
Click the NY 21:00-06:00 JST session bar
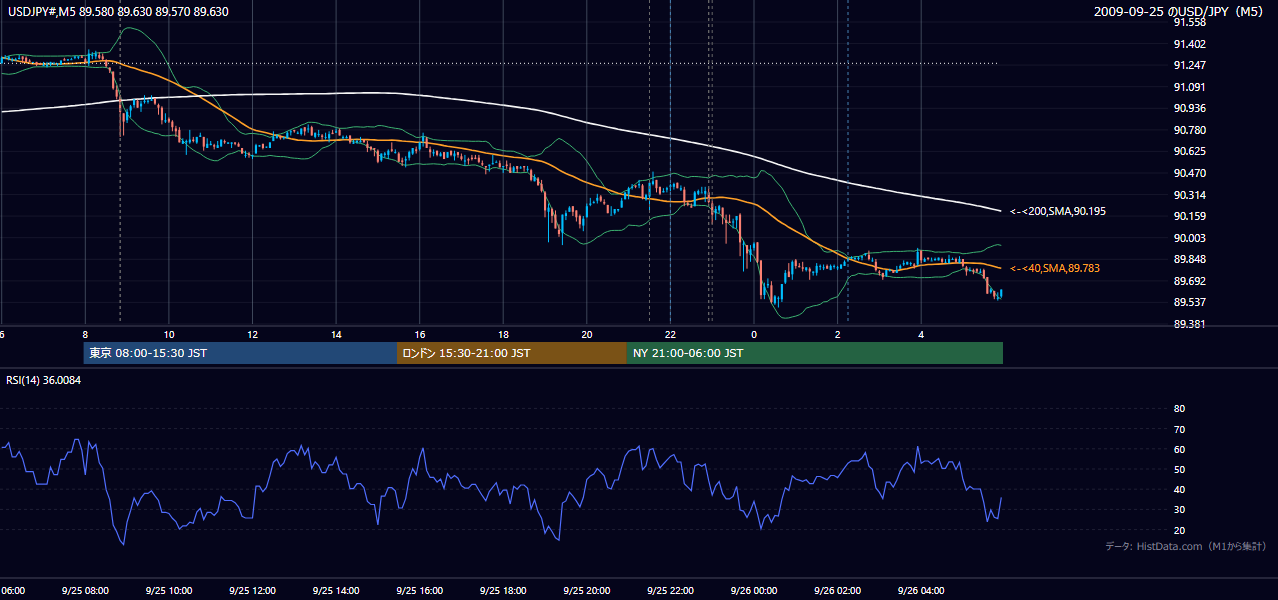point(815,353)
